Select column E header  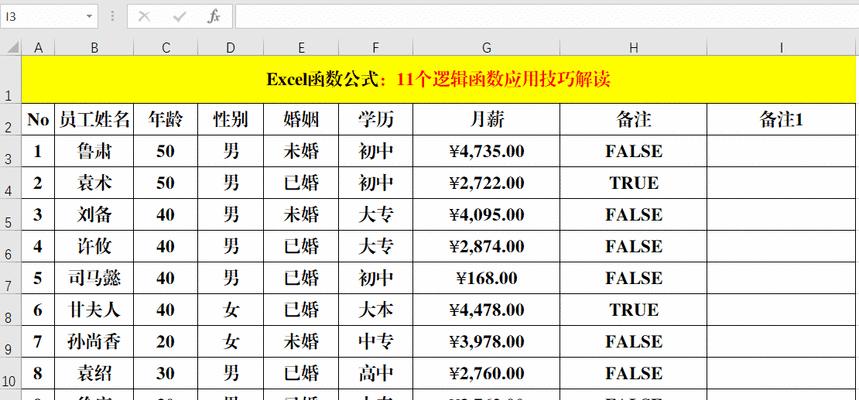point(301,48)
